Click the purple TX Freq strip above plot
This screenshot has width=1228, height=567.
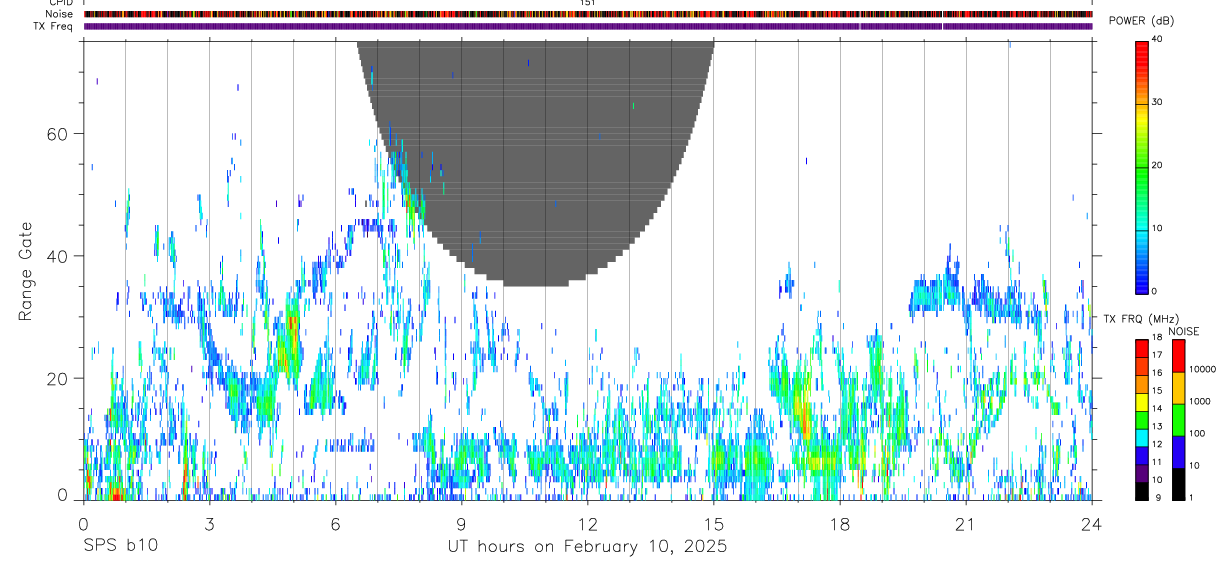(588, 26)
